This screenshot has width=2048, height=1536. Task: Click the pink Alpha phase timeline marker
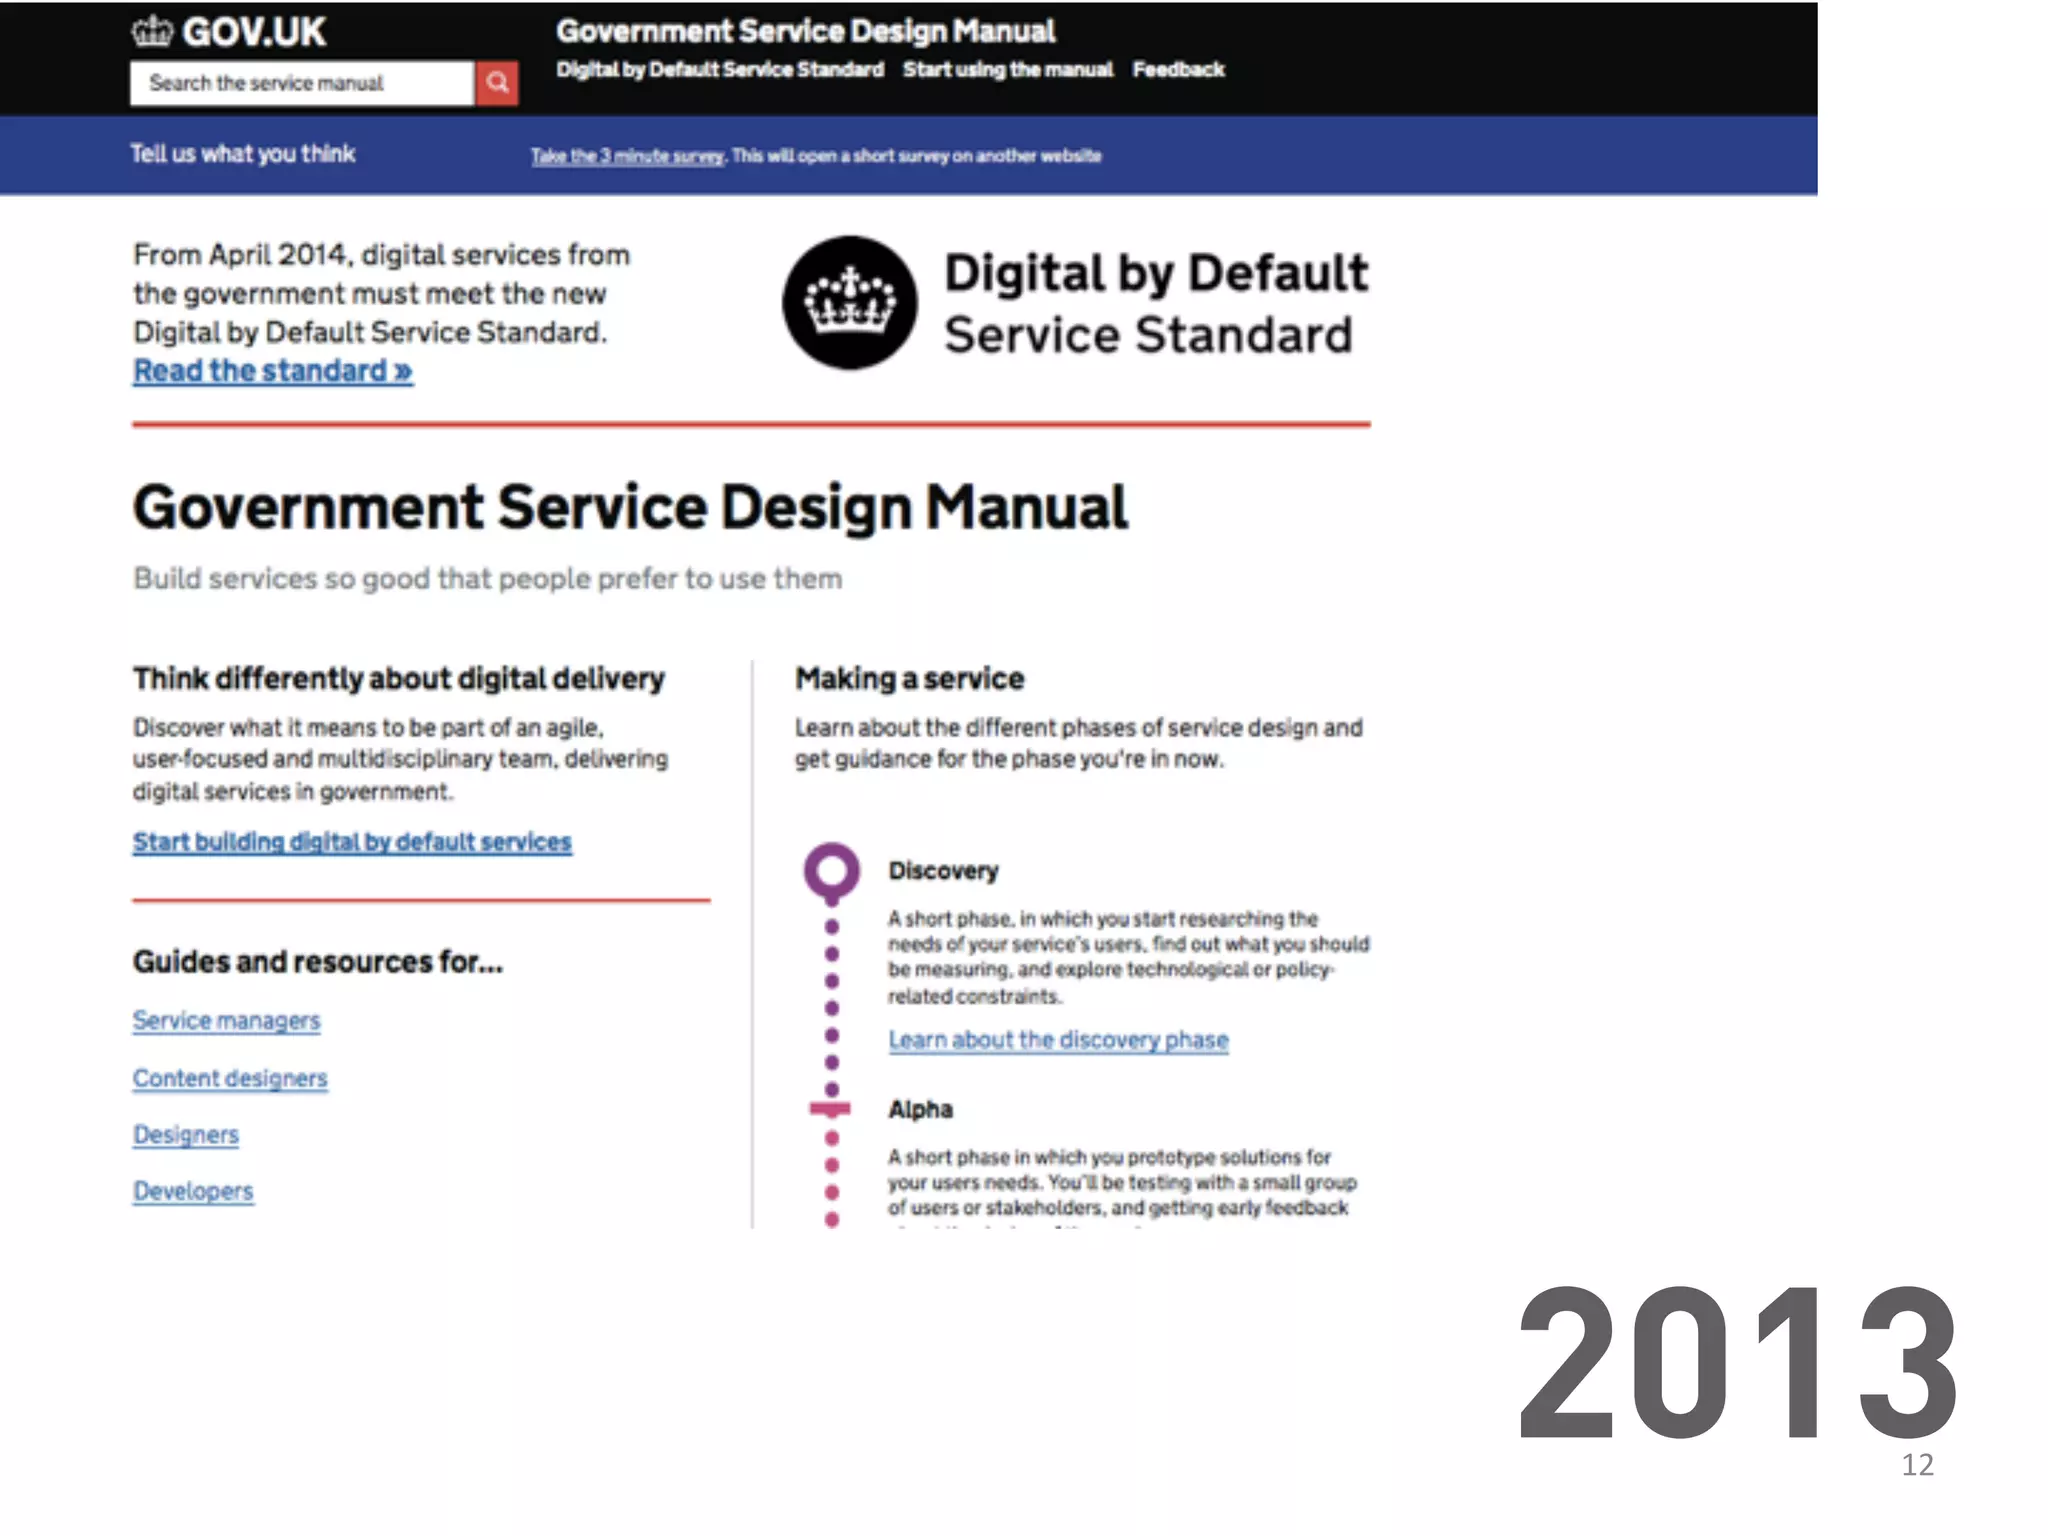[x=830, y=1108]
